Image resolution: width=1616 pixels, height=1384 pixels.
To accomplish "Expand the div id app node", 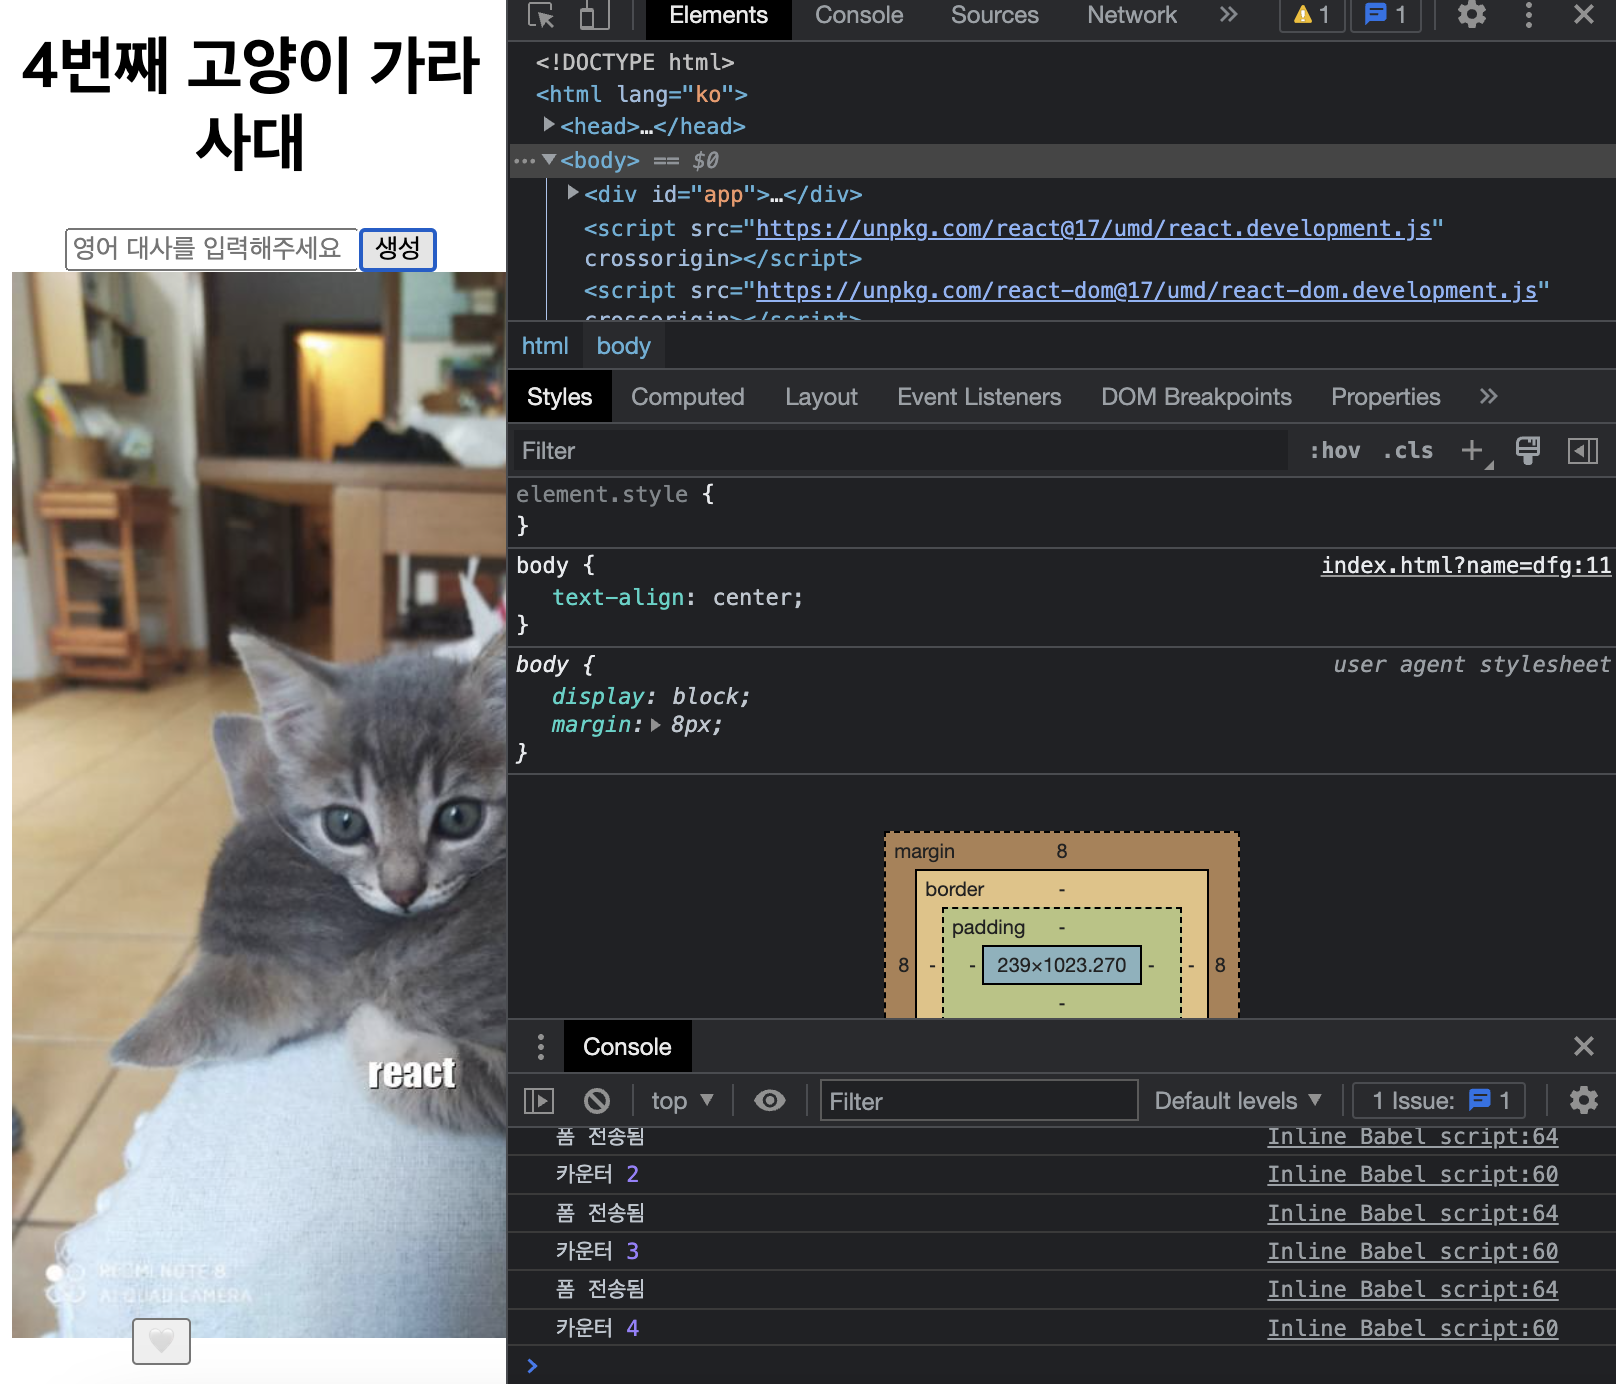I will click(573, 193).
